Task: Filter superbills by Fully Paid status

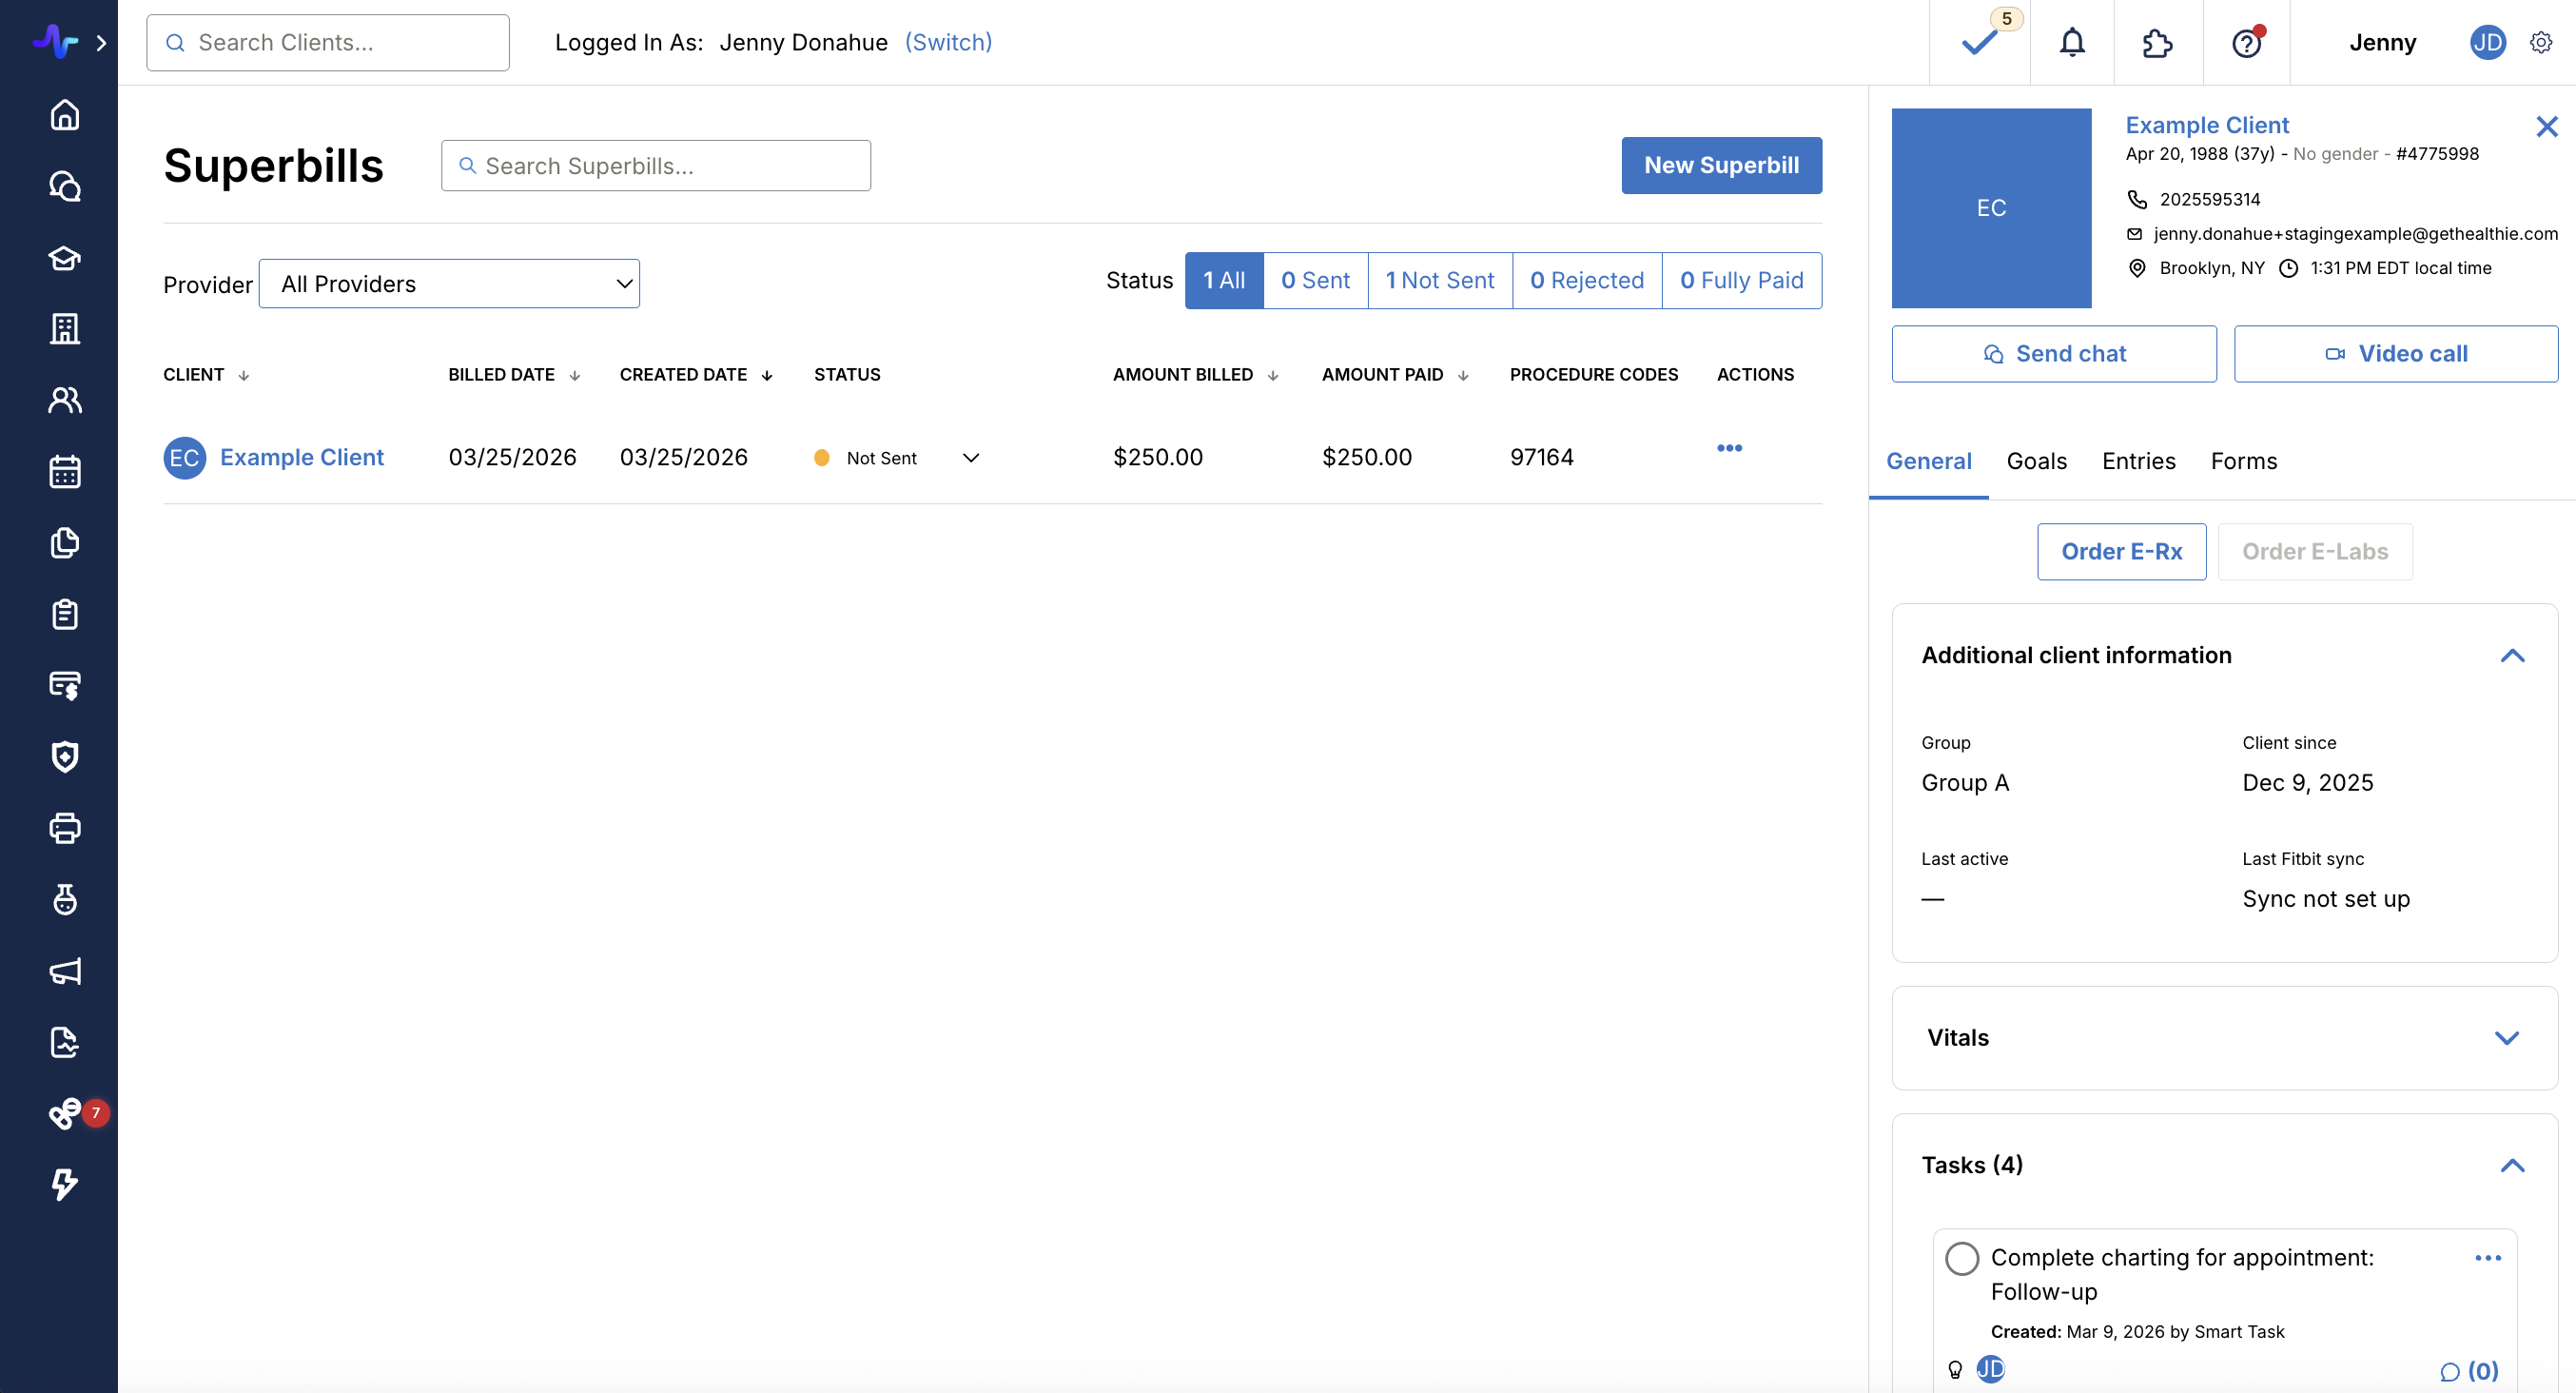Action: coord(1741,280)
